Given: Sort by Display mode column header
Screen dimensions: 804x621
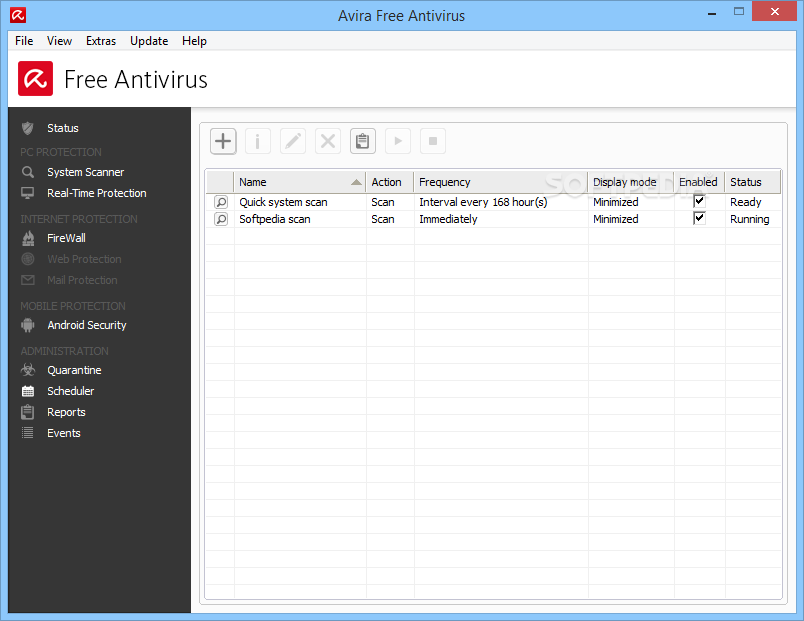Looking at the screenshot, I should tap(631, 182).
